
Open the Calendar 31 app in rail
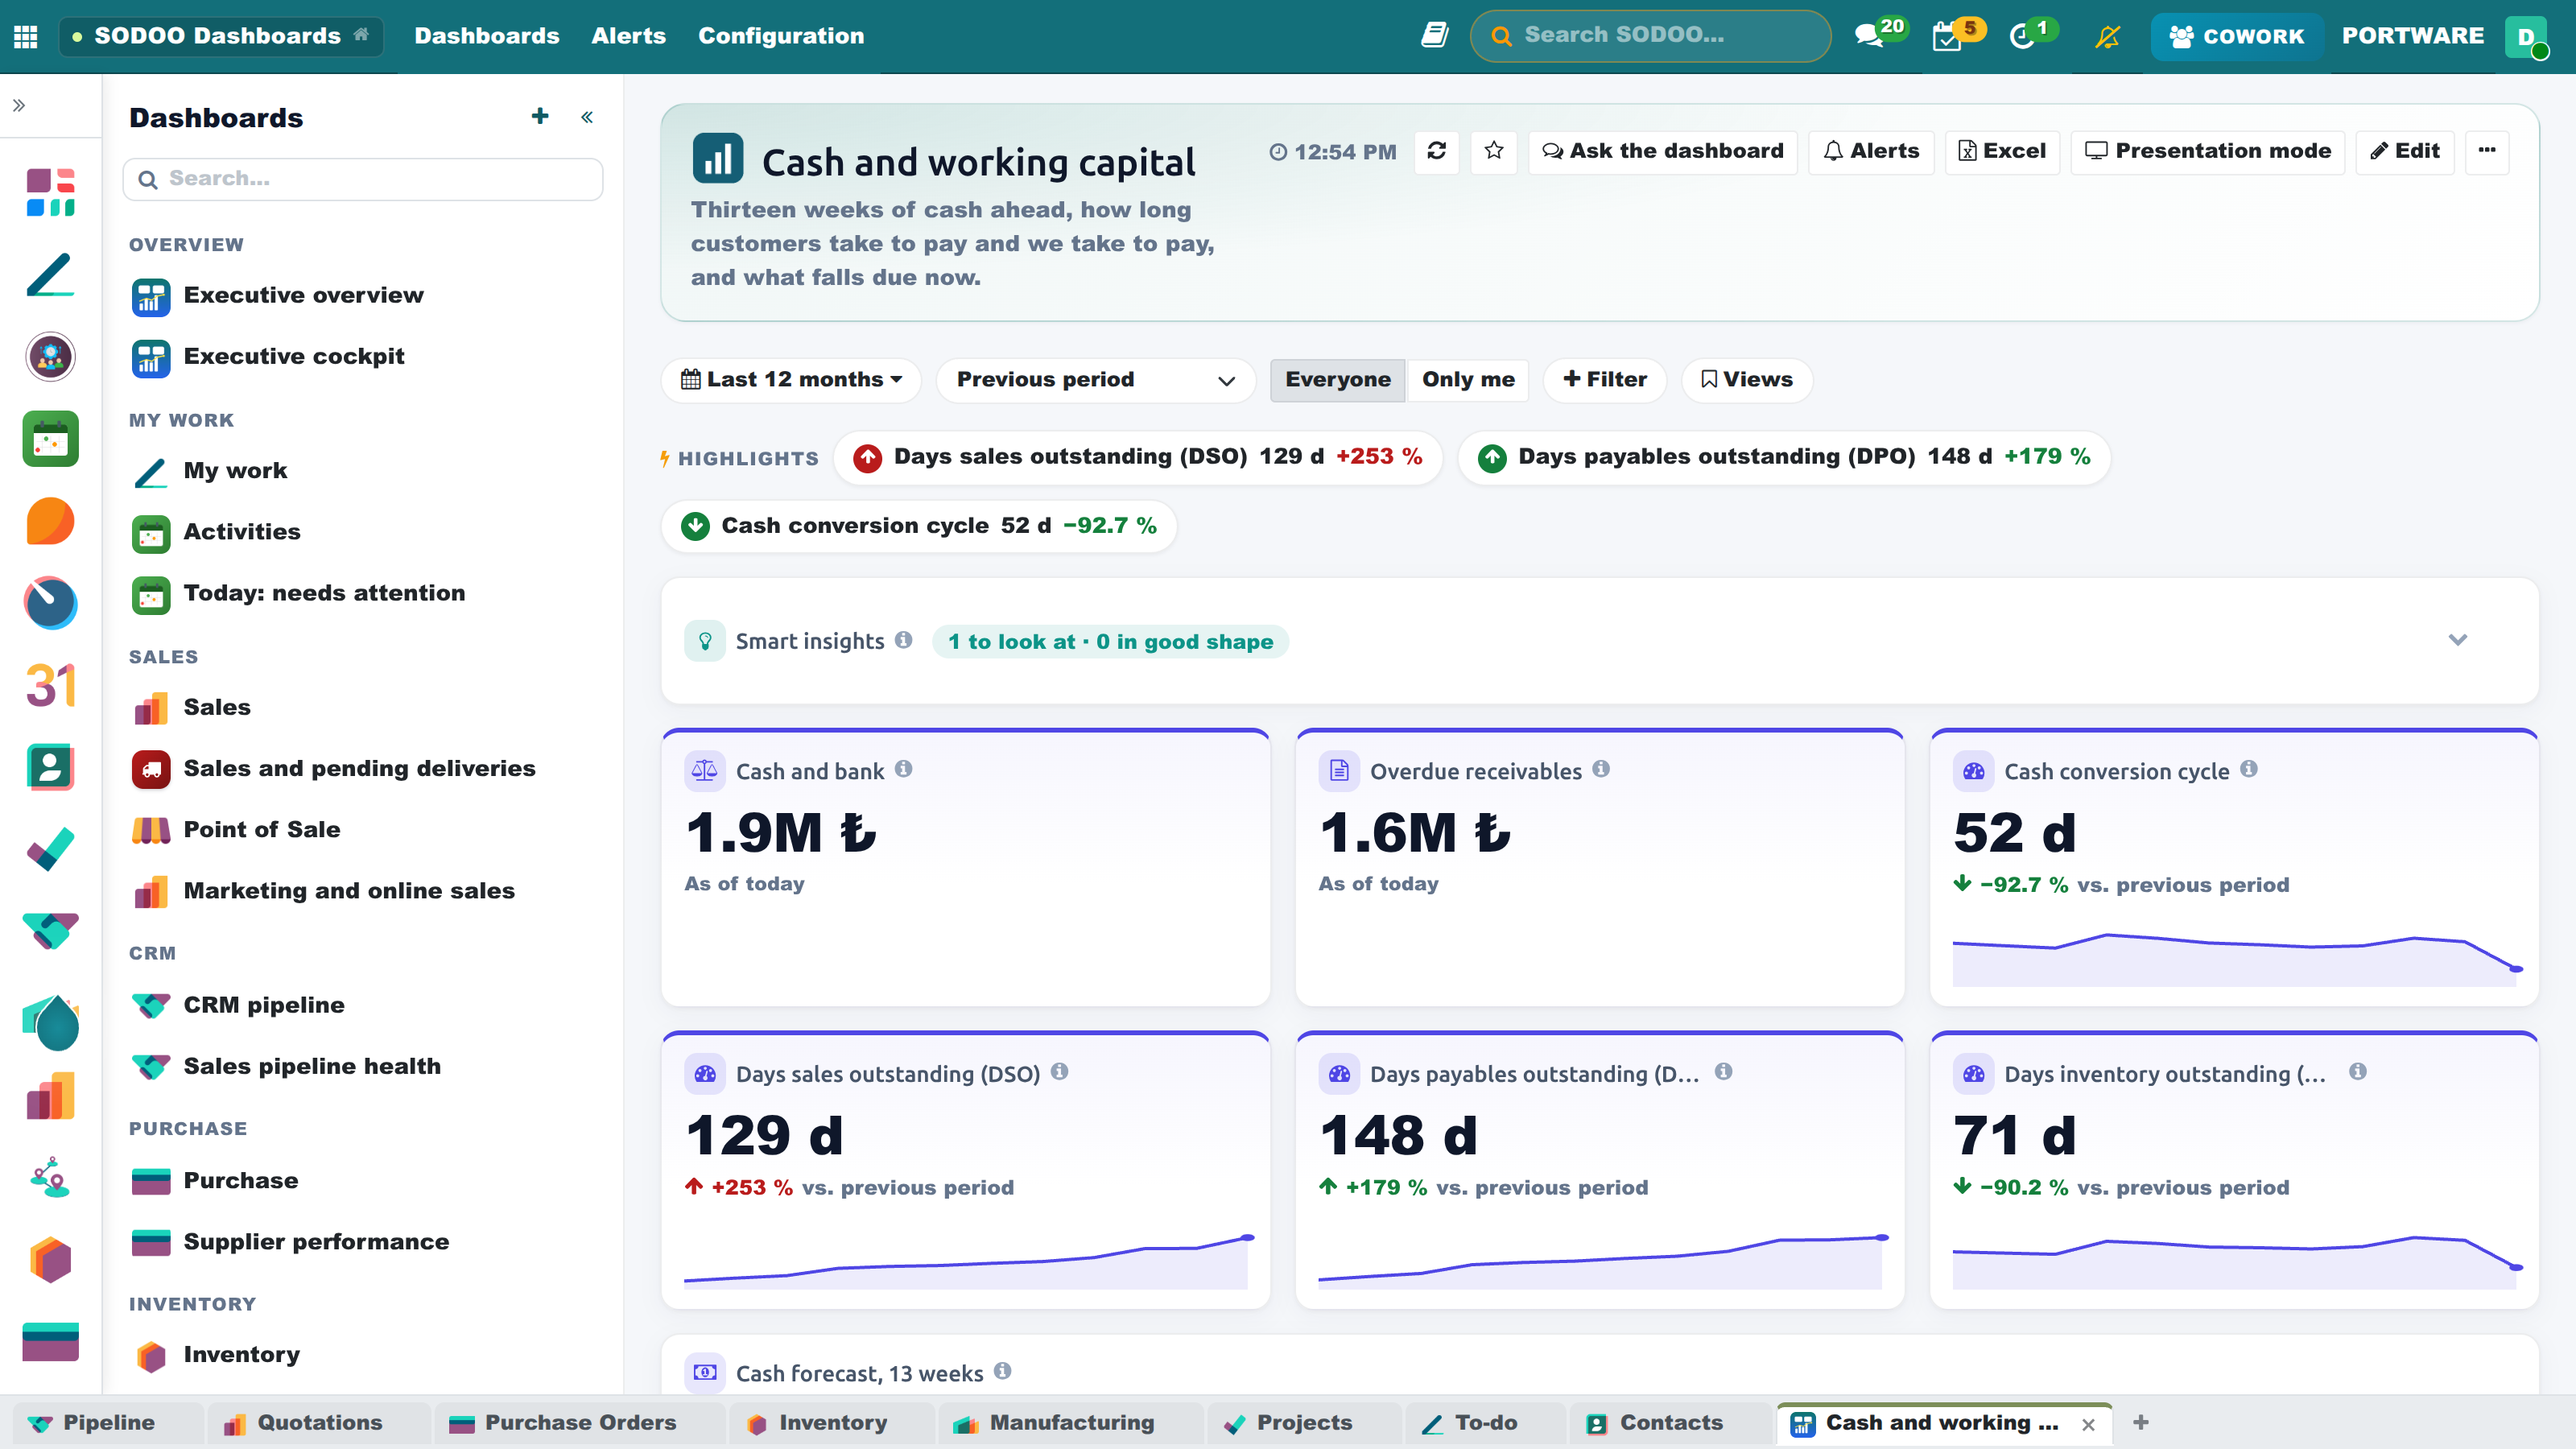(x=50, y=685)
